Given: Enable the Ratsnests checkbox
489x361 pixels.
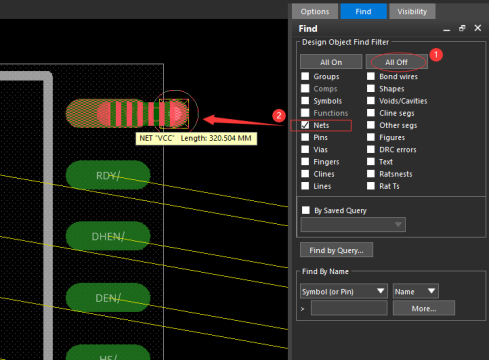Looking at the screenshot, I should coord(371,174).
